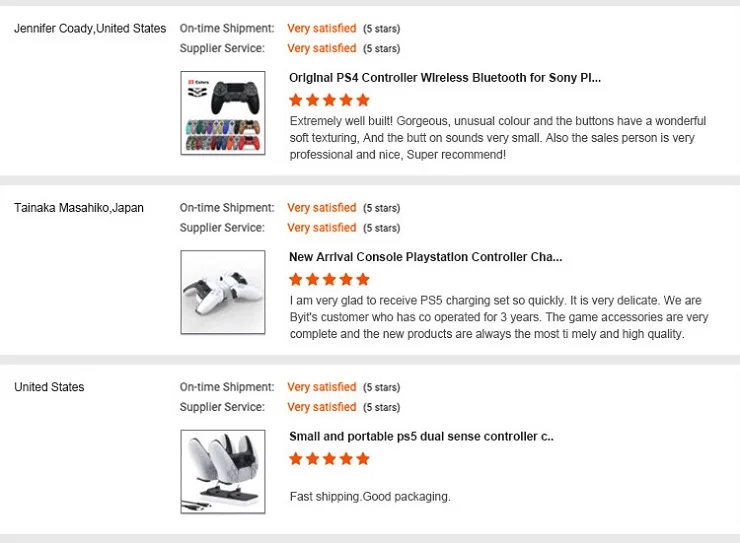
Task: Click Tainaka Masahiko's On-time Shipment 'Very satisfied' text
Action: click(x=321, y=208)
